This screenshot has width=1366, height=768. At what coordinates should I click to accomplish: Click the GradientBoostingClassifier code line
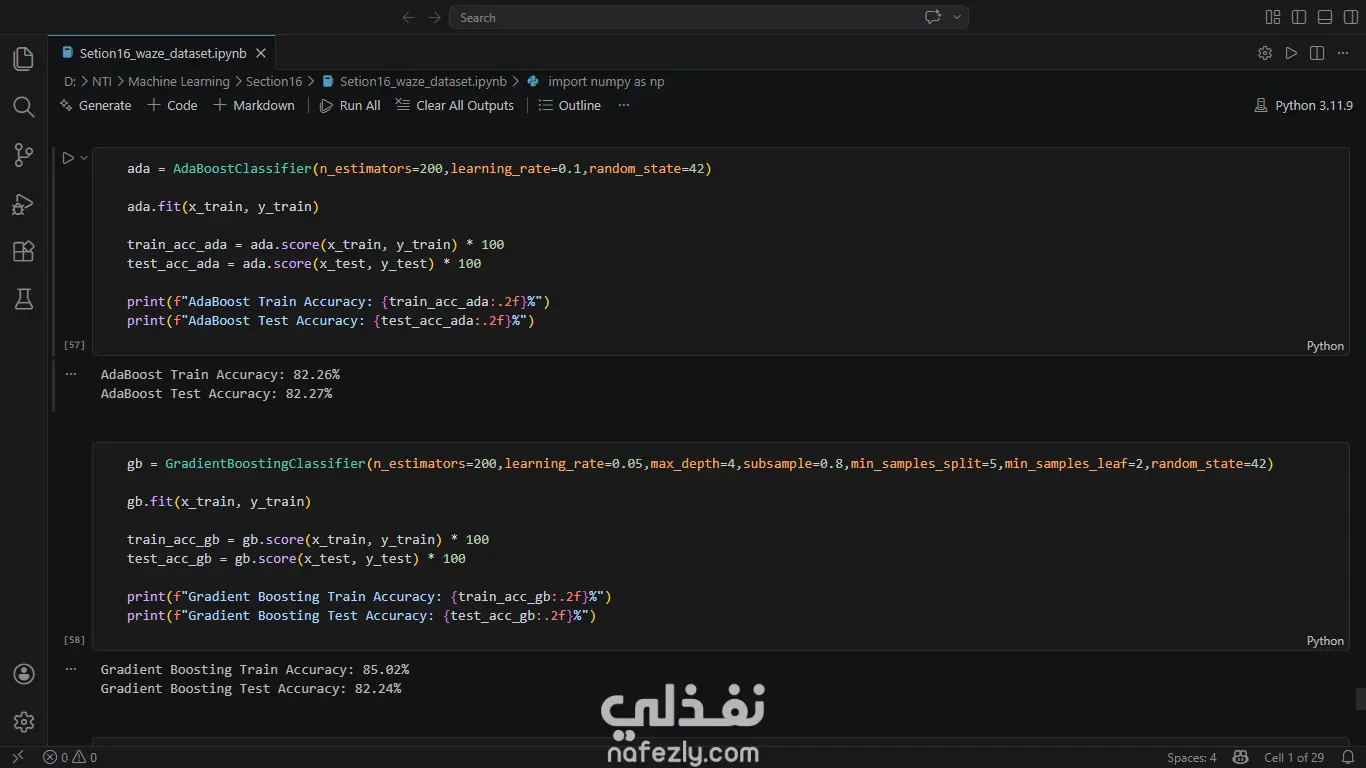click(700, 463)
